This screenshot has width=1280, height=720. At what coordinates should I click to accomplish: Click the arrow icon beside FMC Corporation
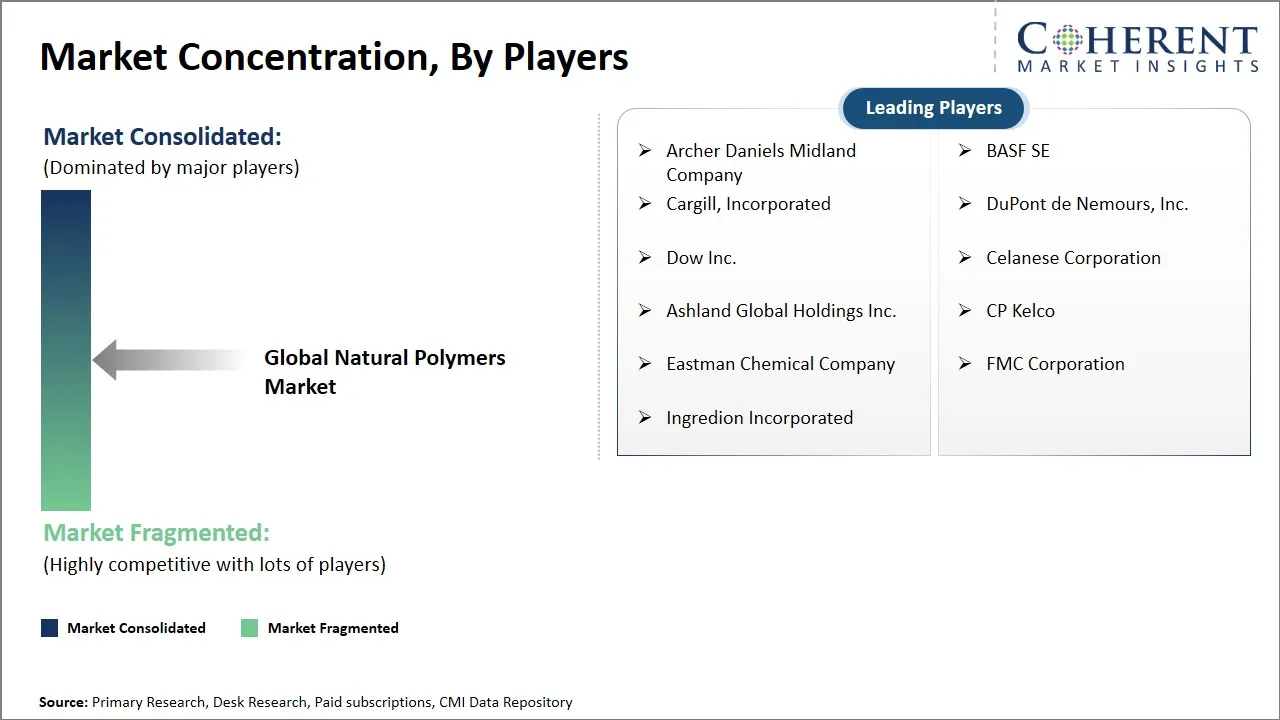[965, 364]
